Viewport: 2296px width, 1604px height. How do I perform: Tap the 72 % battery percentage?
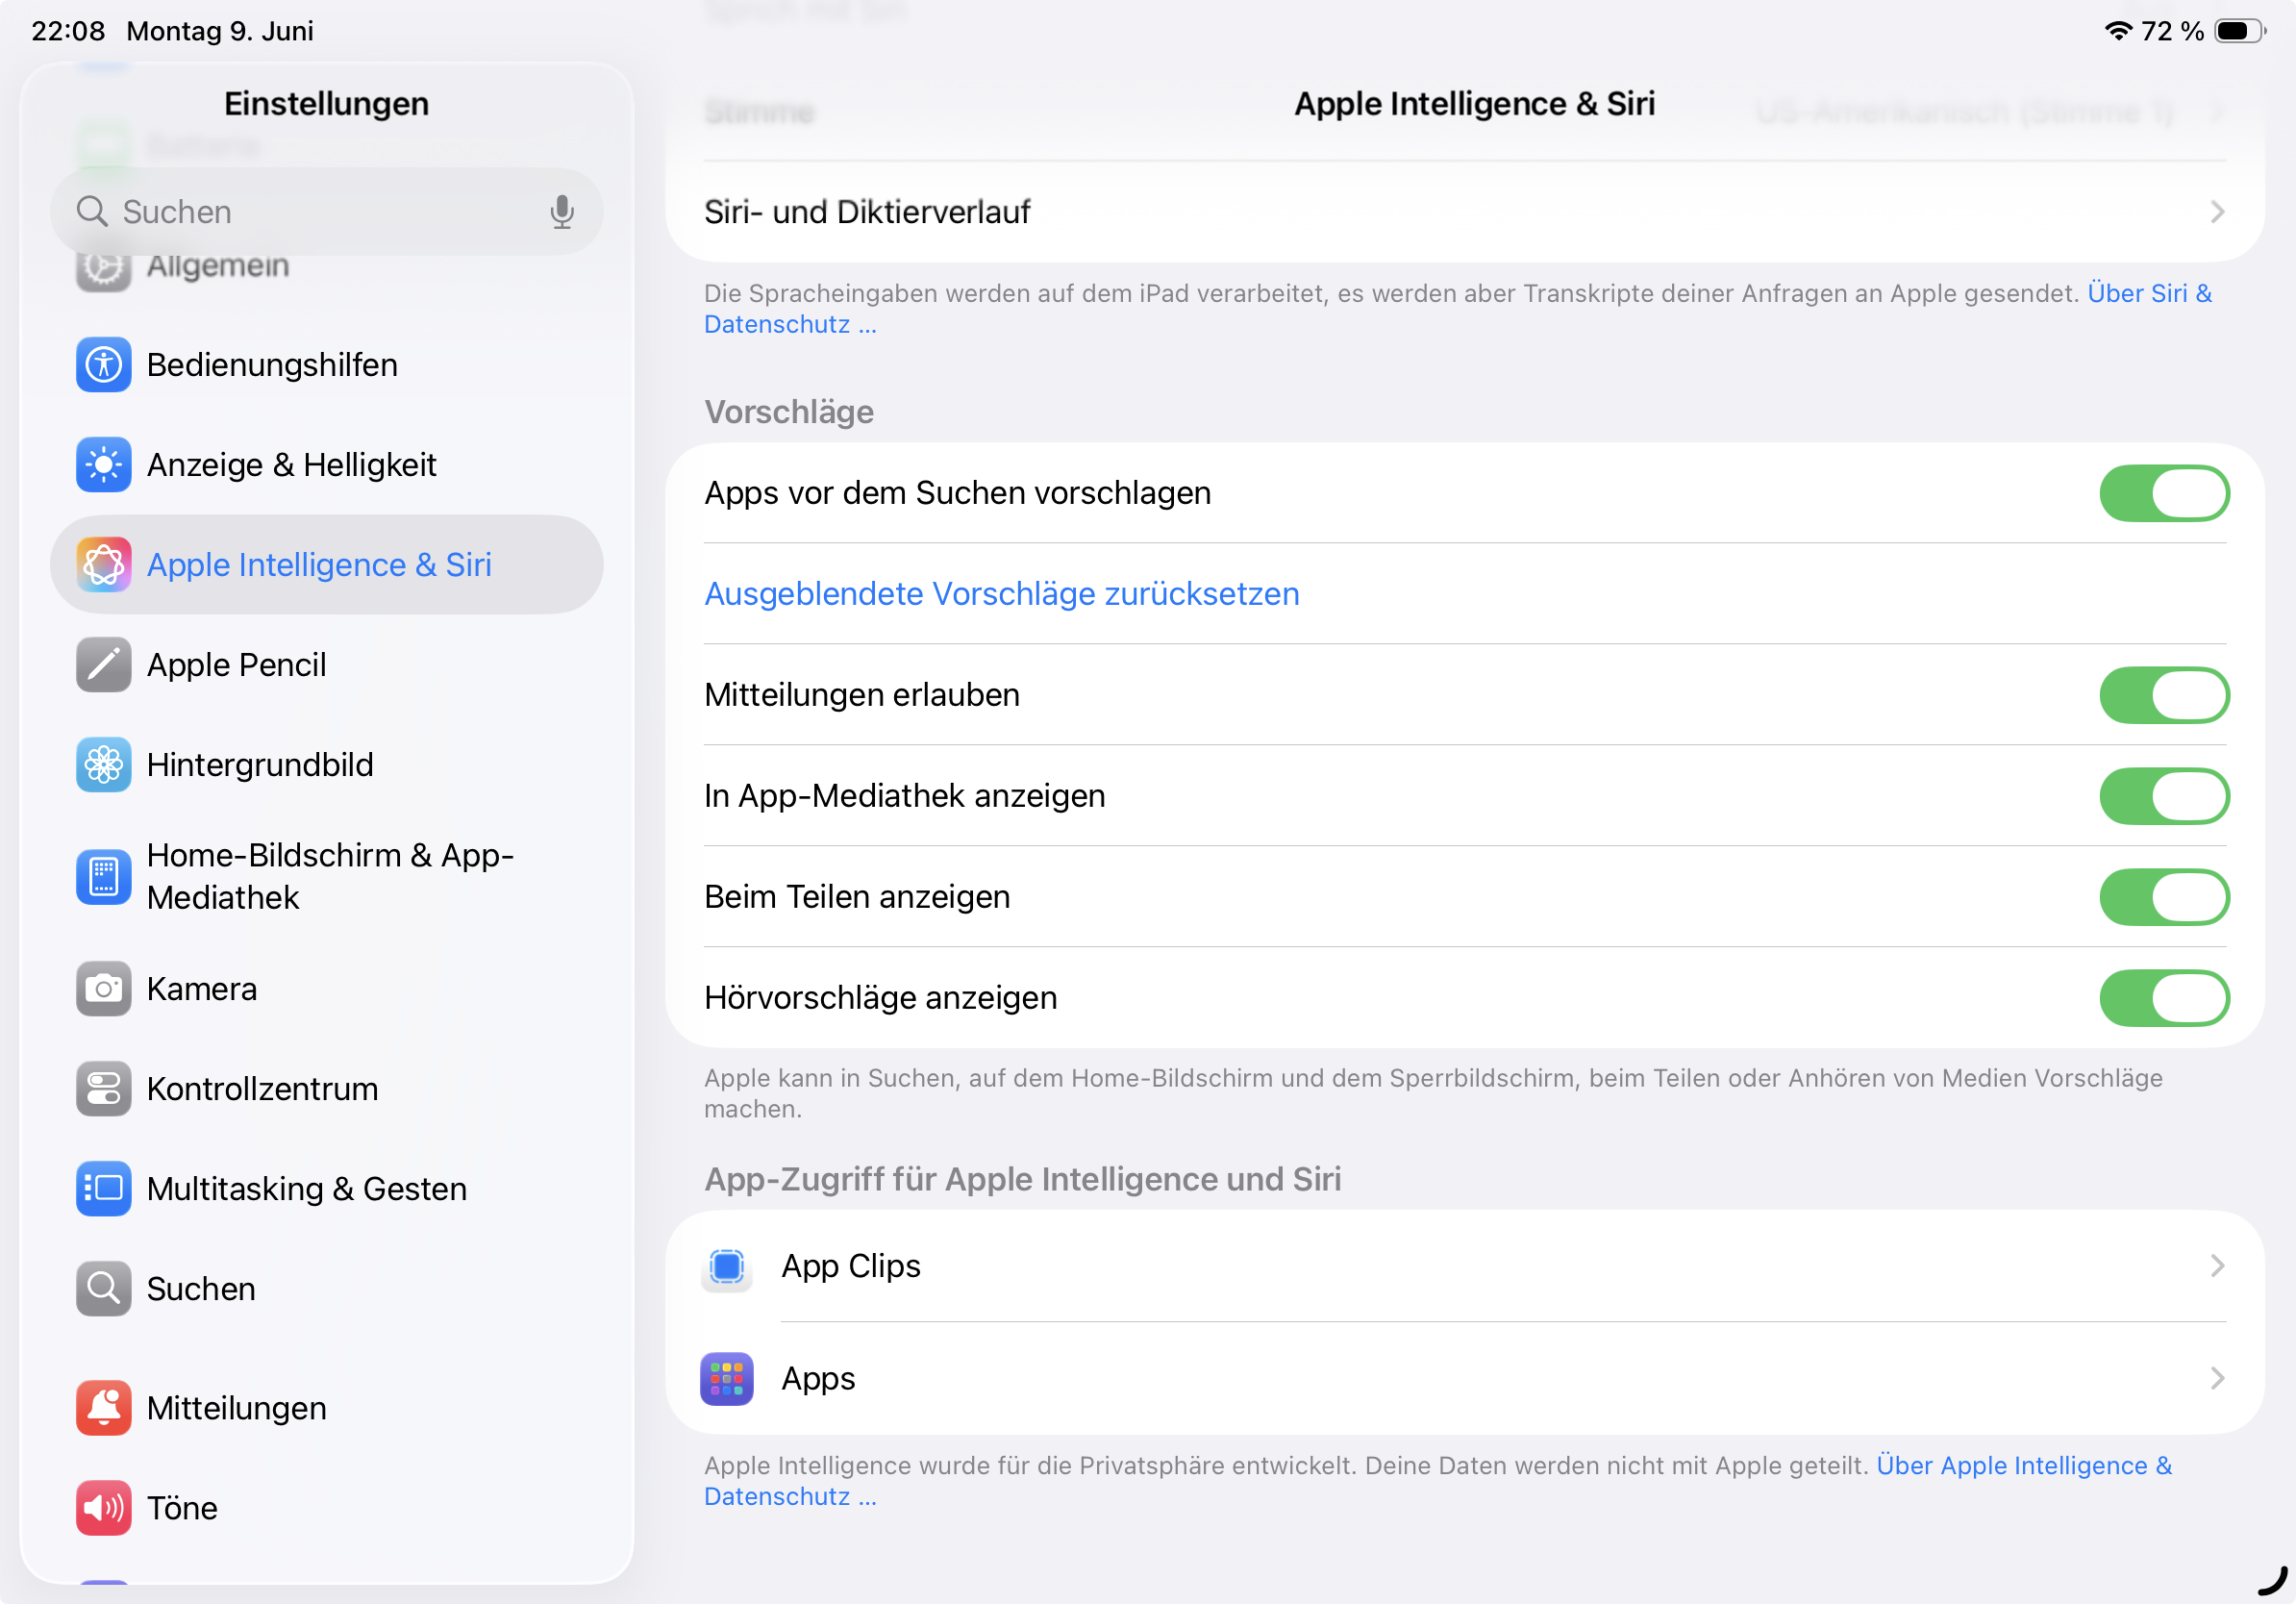pyautogui.click(x=2172, y=31)
